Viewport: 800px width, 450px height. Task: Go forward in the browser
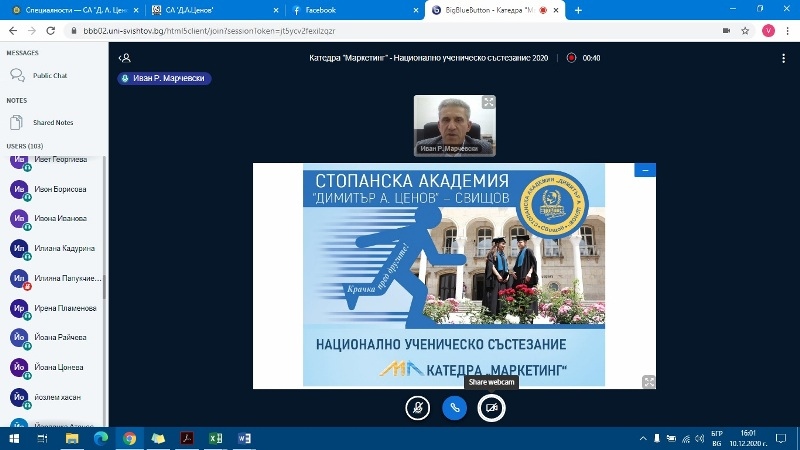coord(32,31)
